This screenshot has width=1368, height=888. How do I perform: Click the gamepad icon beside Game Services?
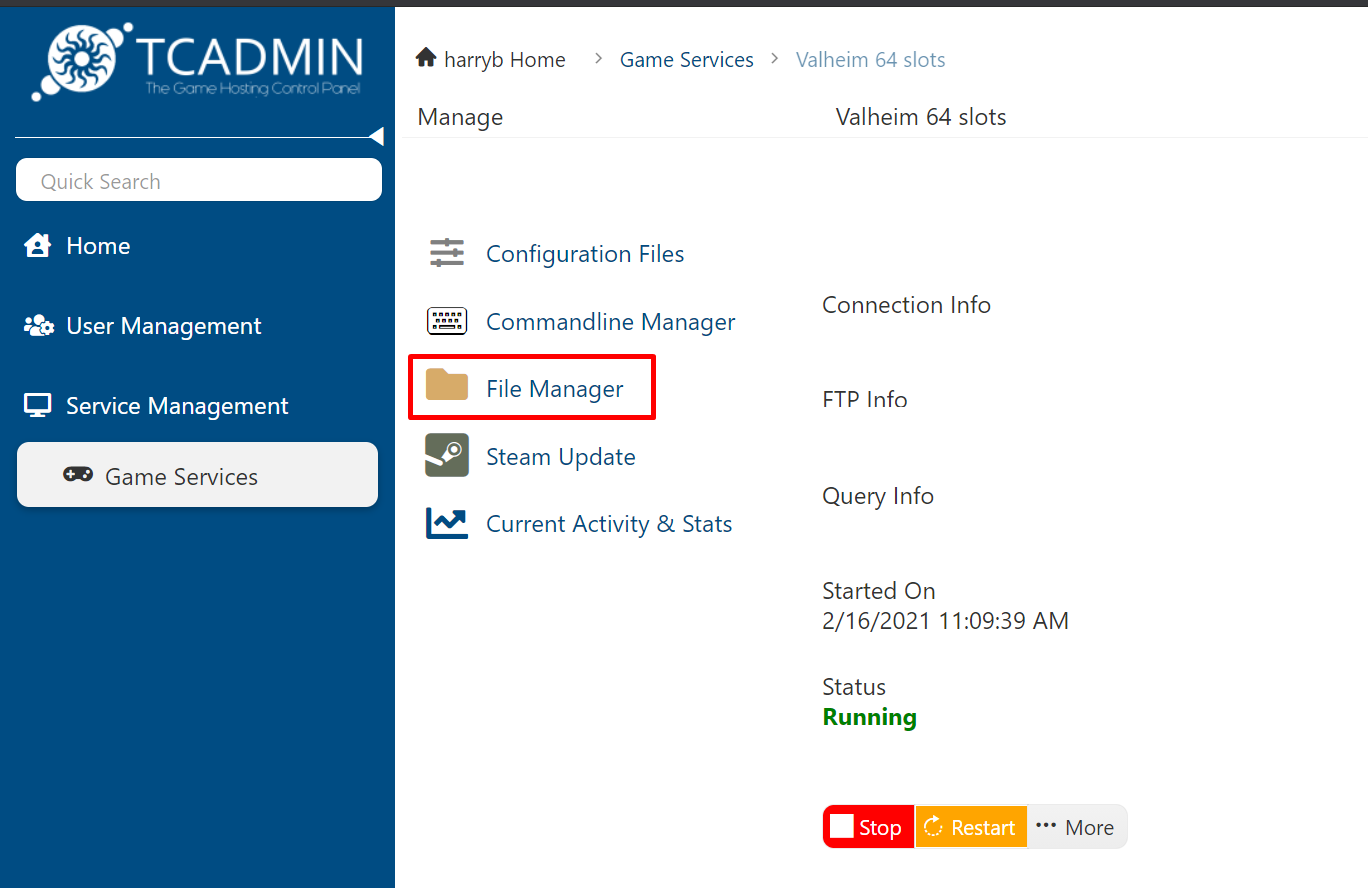click(78, 475)
